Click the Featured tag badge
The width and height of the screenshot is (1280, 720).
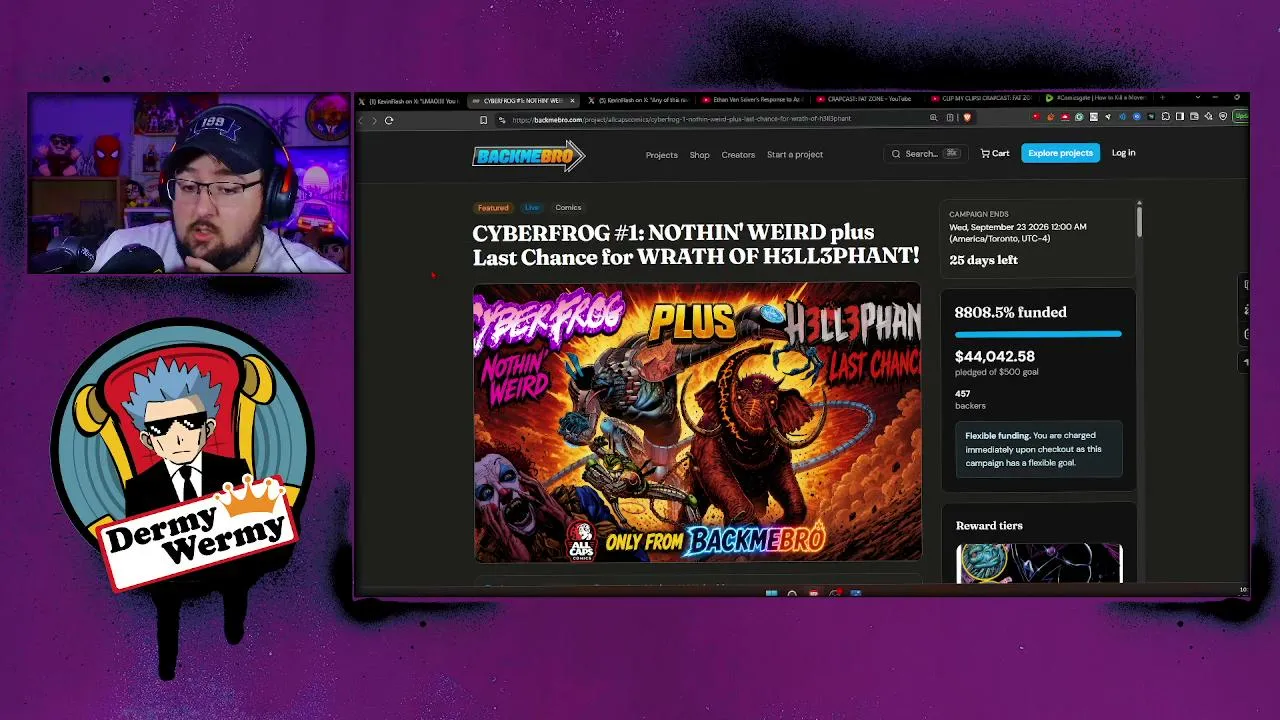[x=492, y=208]
